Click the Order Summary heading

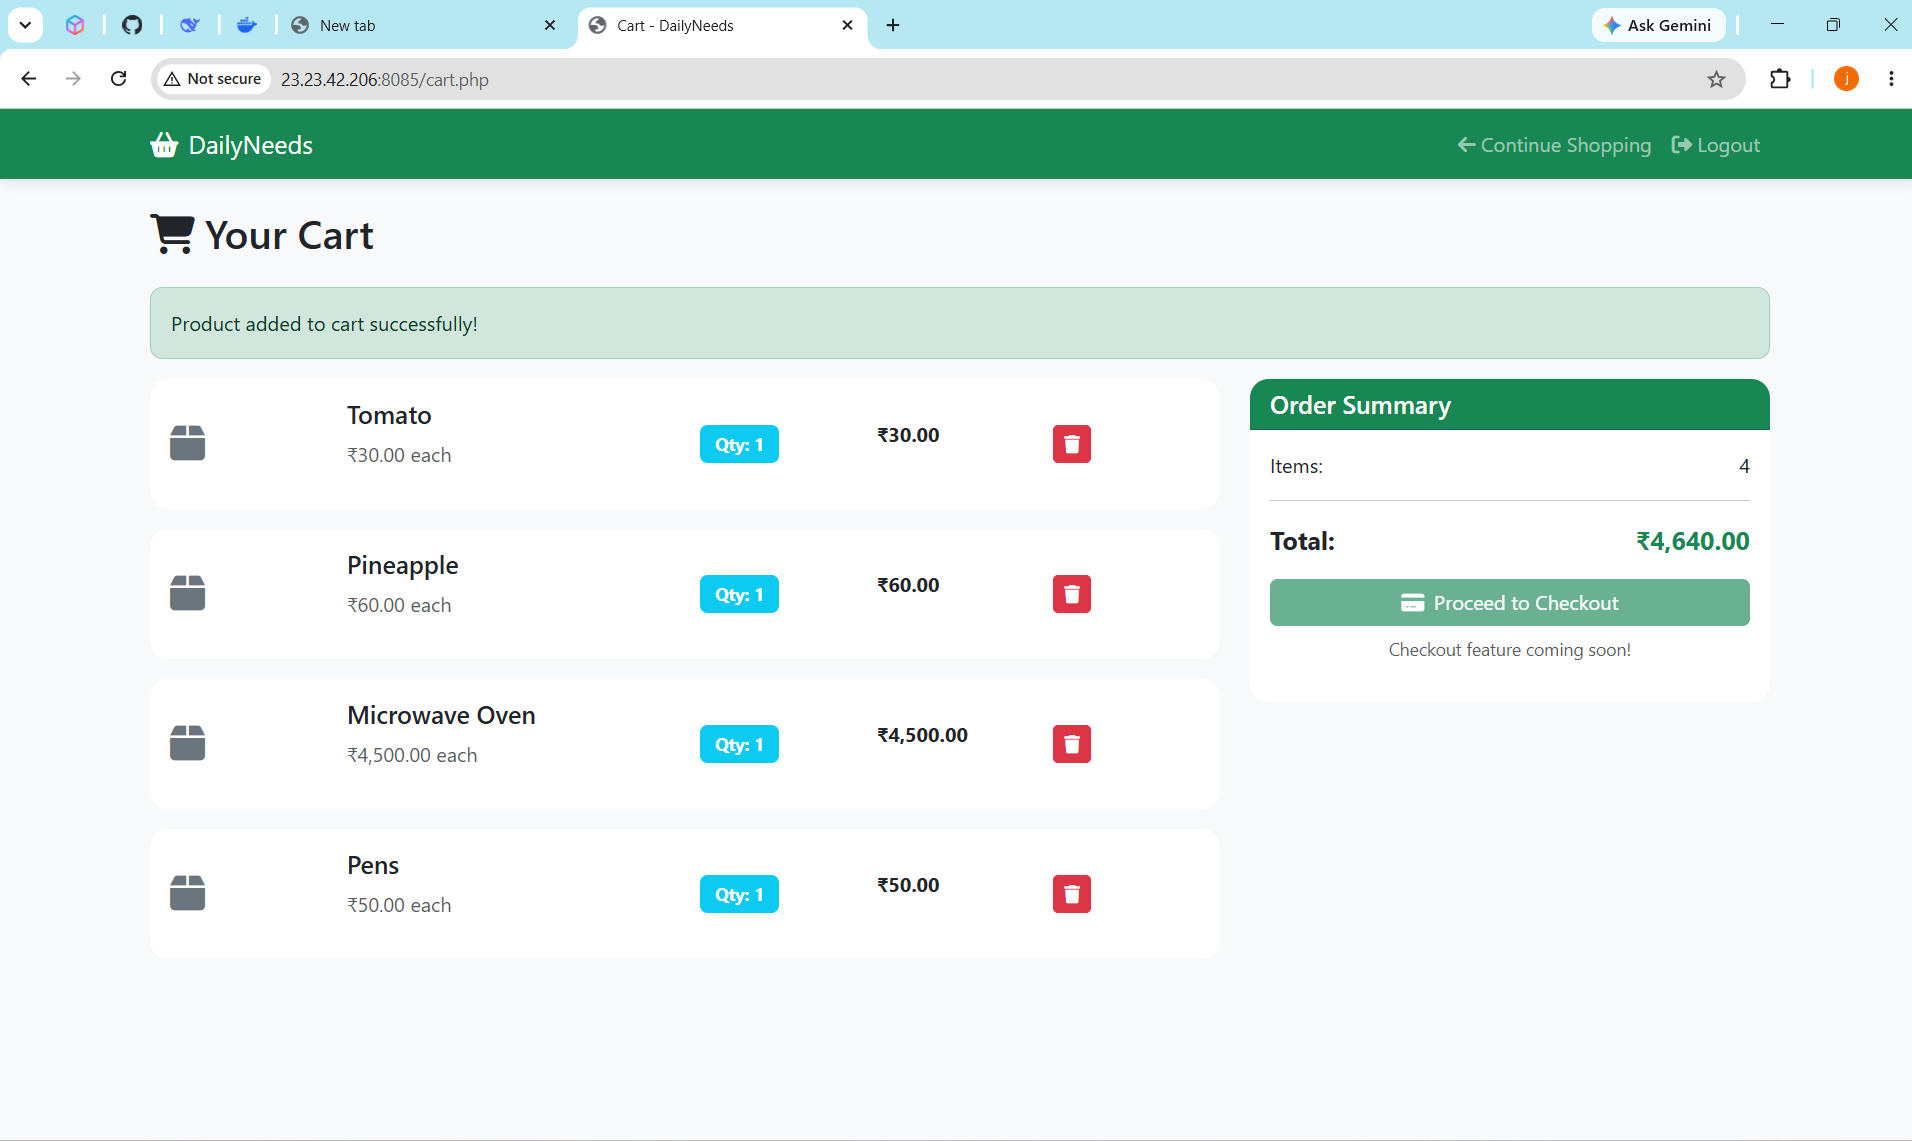pos(1360,405)
